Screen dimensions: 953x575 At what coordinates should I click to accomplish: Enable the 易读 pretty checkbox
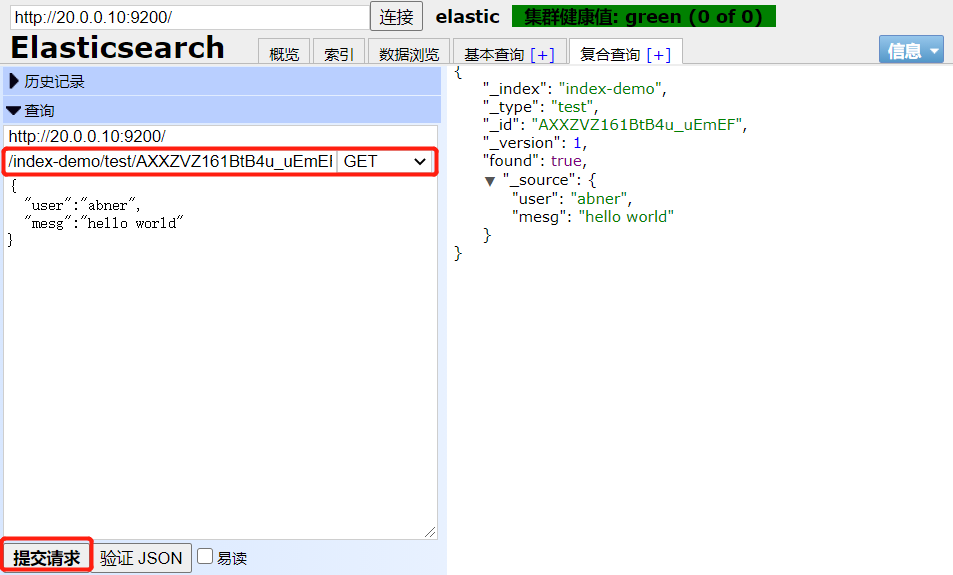point(205,556)
